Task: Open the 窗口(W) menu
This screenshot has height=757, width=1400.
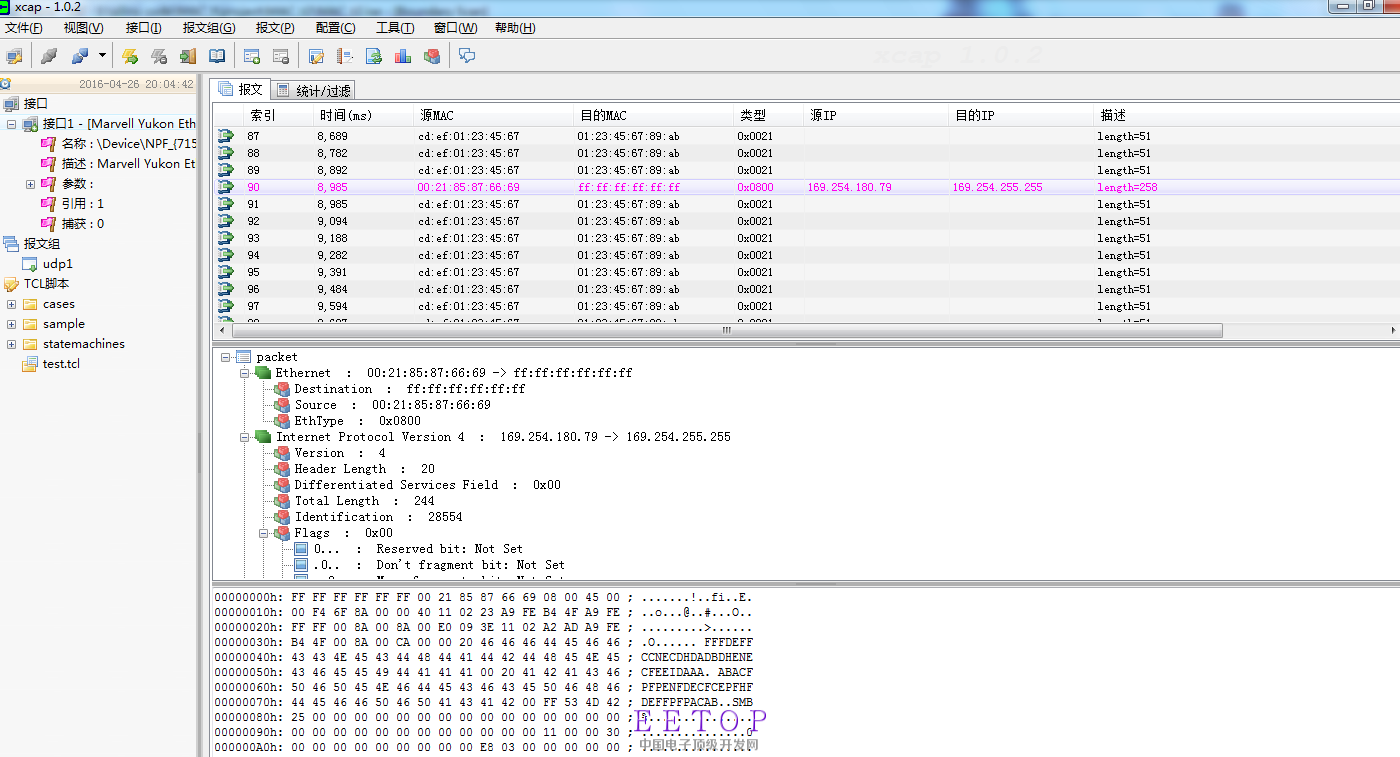Action: click(x=456, y=28)
